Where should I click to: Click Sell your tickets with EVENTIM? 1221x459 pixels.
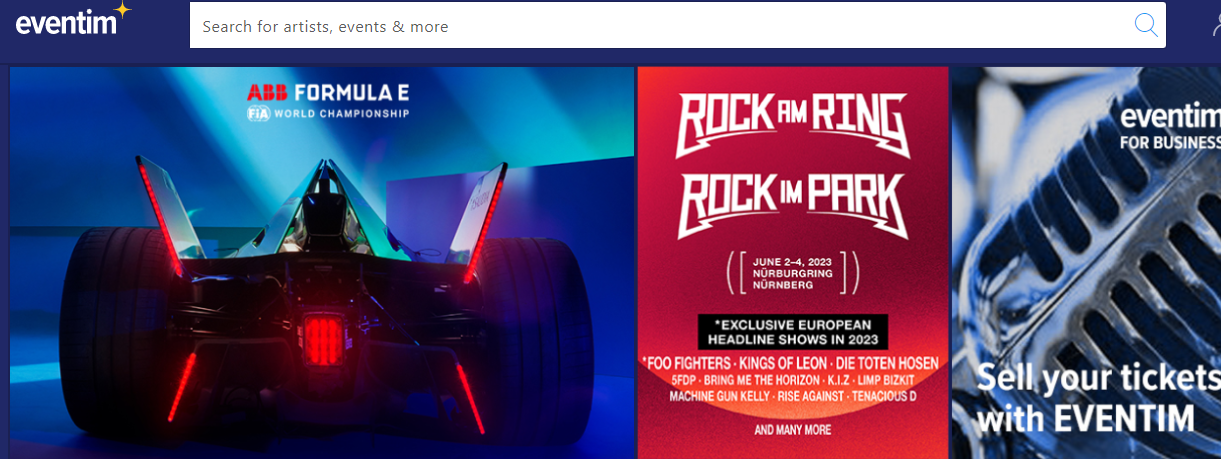click(x=1098, y=398)
